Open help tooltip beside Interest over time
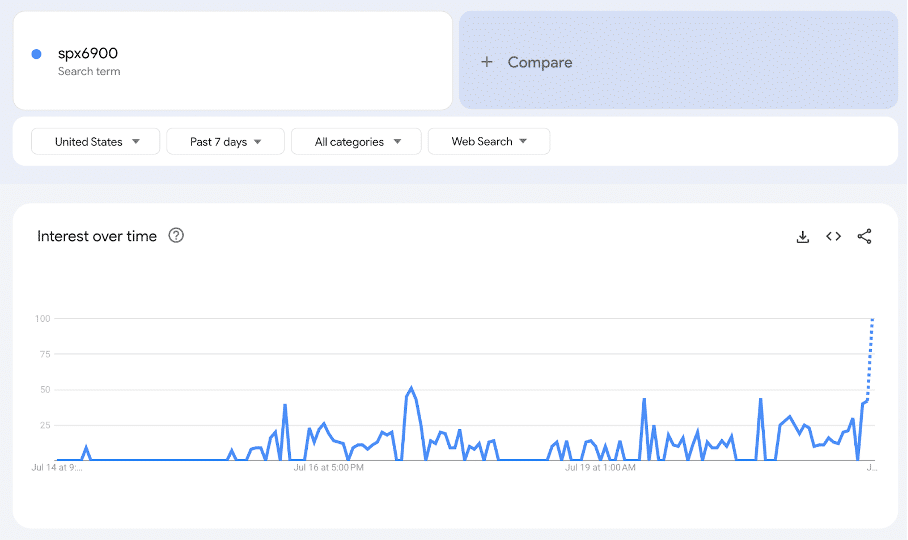 [x=176, y=236]
